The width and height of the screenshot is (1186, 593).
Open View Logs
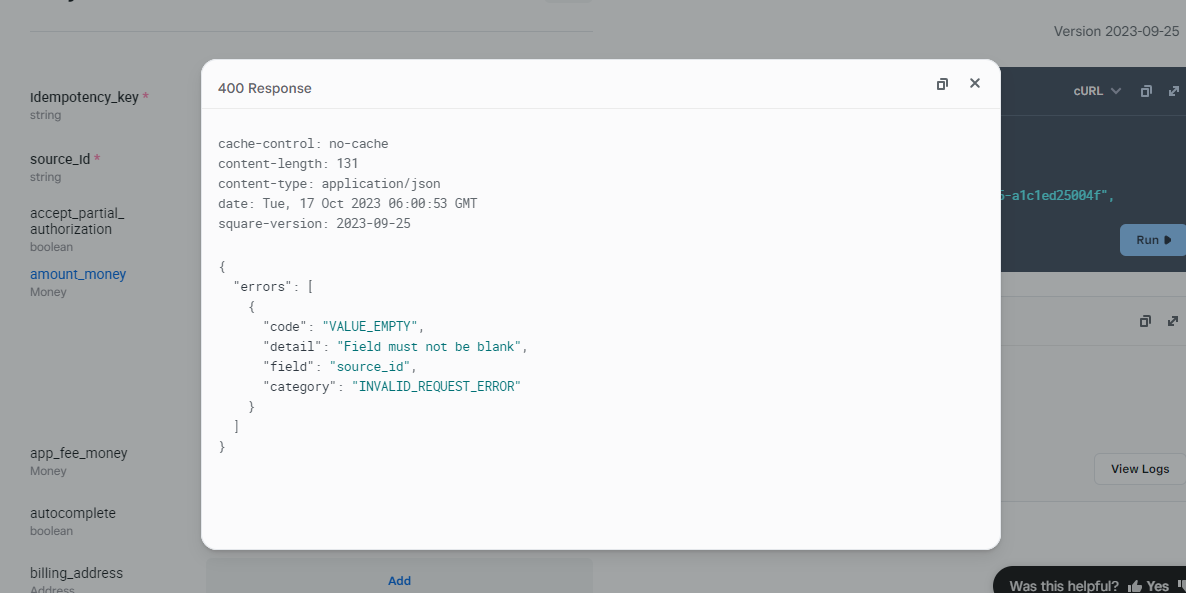point(1139,469)
